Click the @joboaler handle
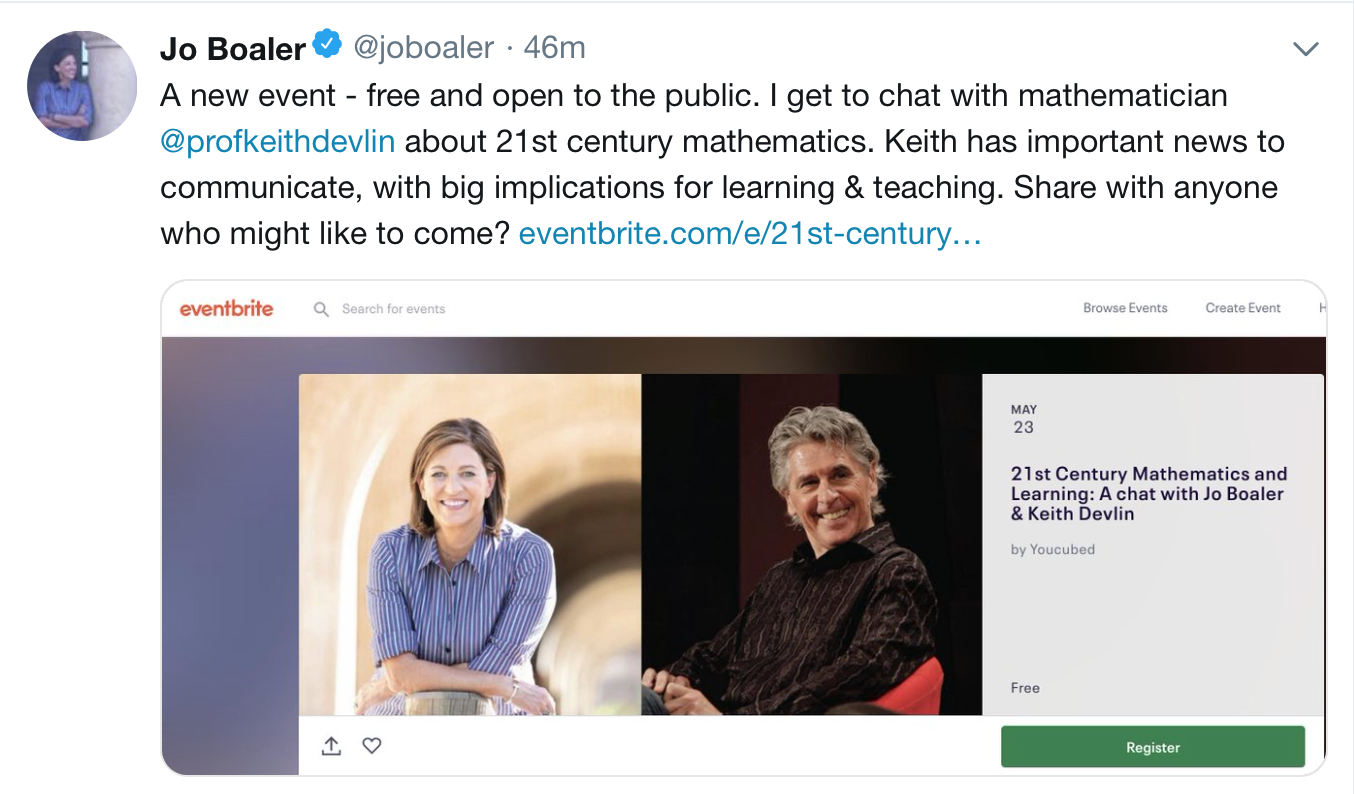The height and width of the screenshot is (794, 1354). (423, 47)
